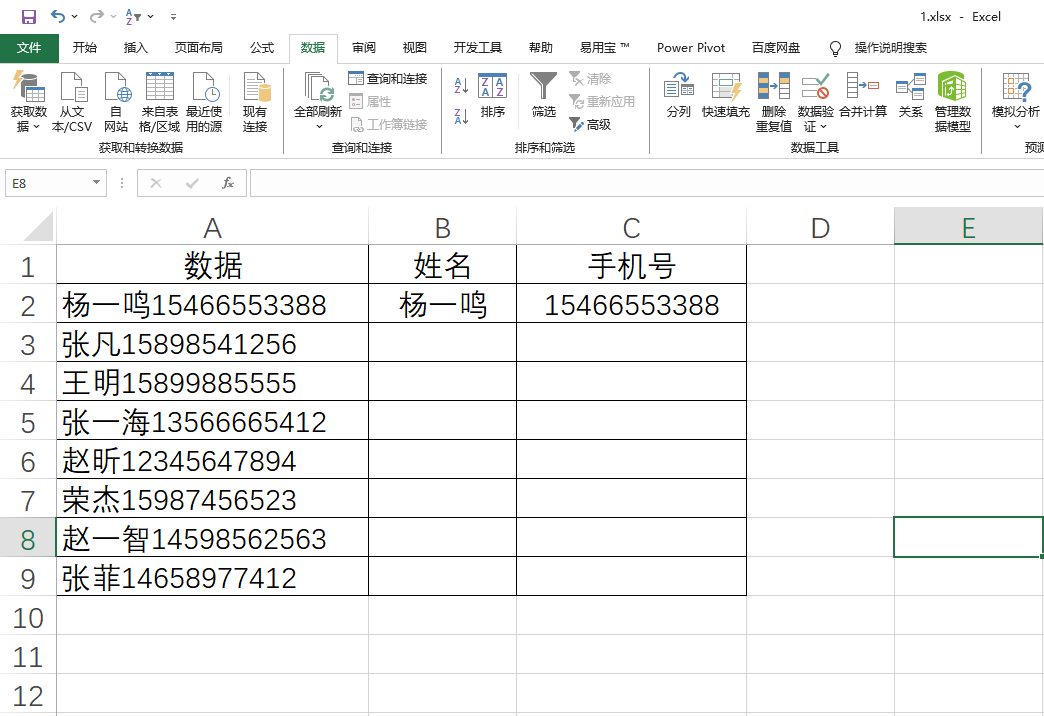The image size is (1044, 716).
Task: Click the Redo arrow icon
Action: pyautogui.click(x=97, y=17)
